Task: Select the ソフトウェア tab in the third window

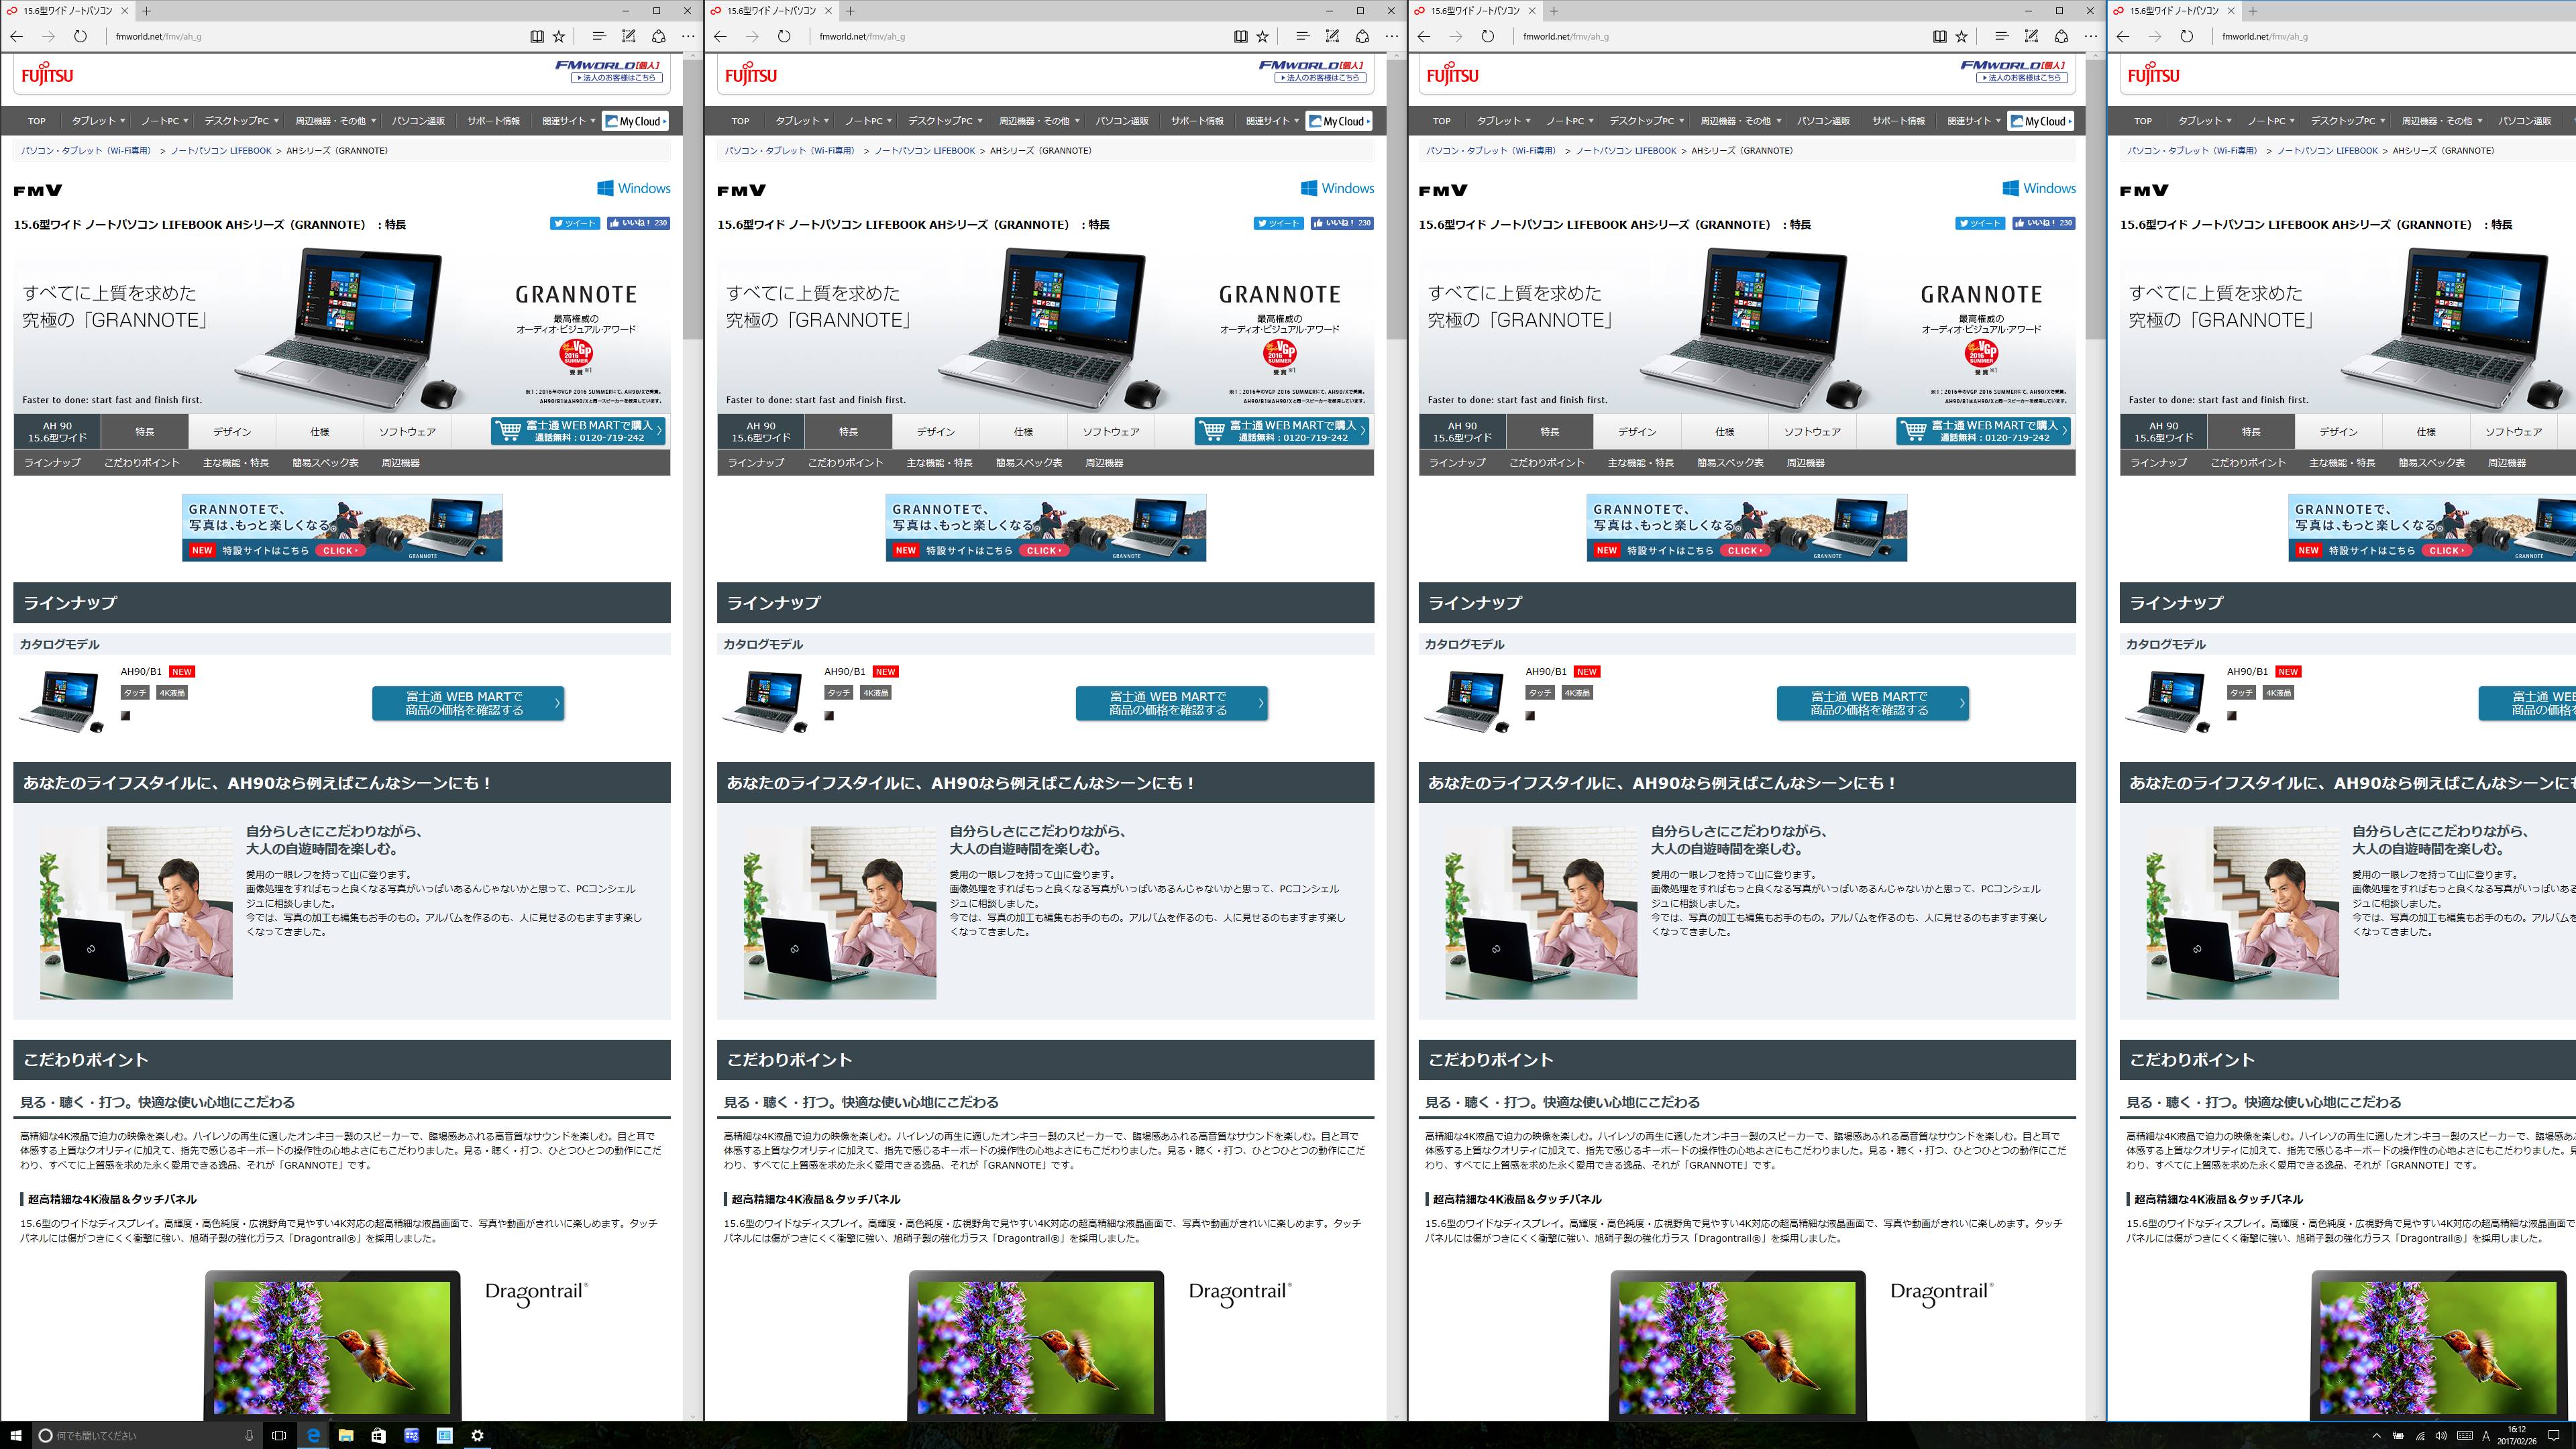Action: (1811, 432)
